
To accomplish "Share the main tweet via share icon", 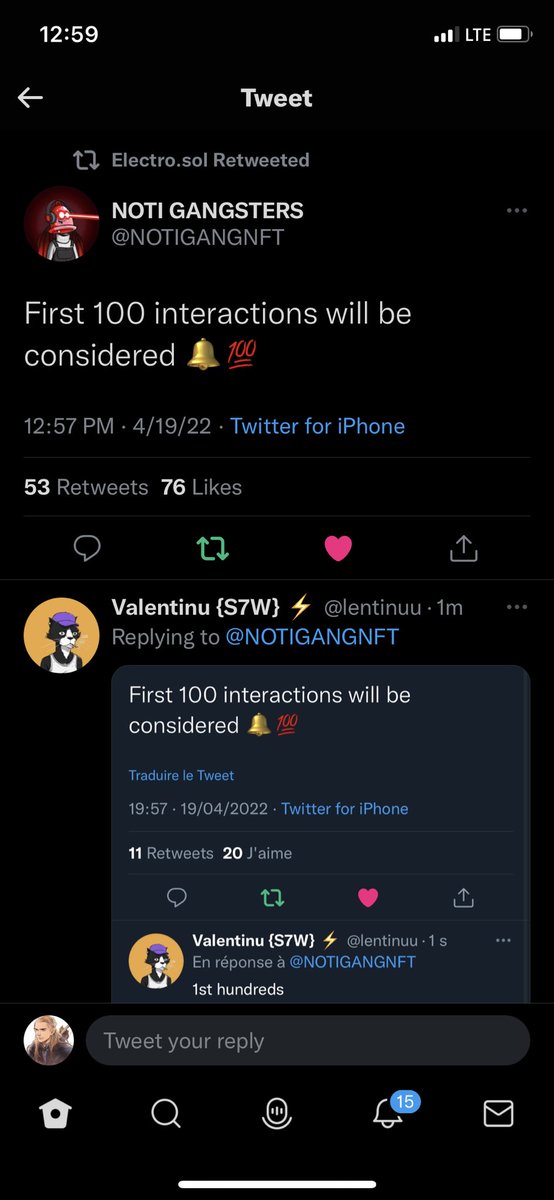I will click(x=464, y=547).
